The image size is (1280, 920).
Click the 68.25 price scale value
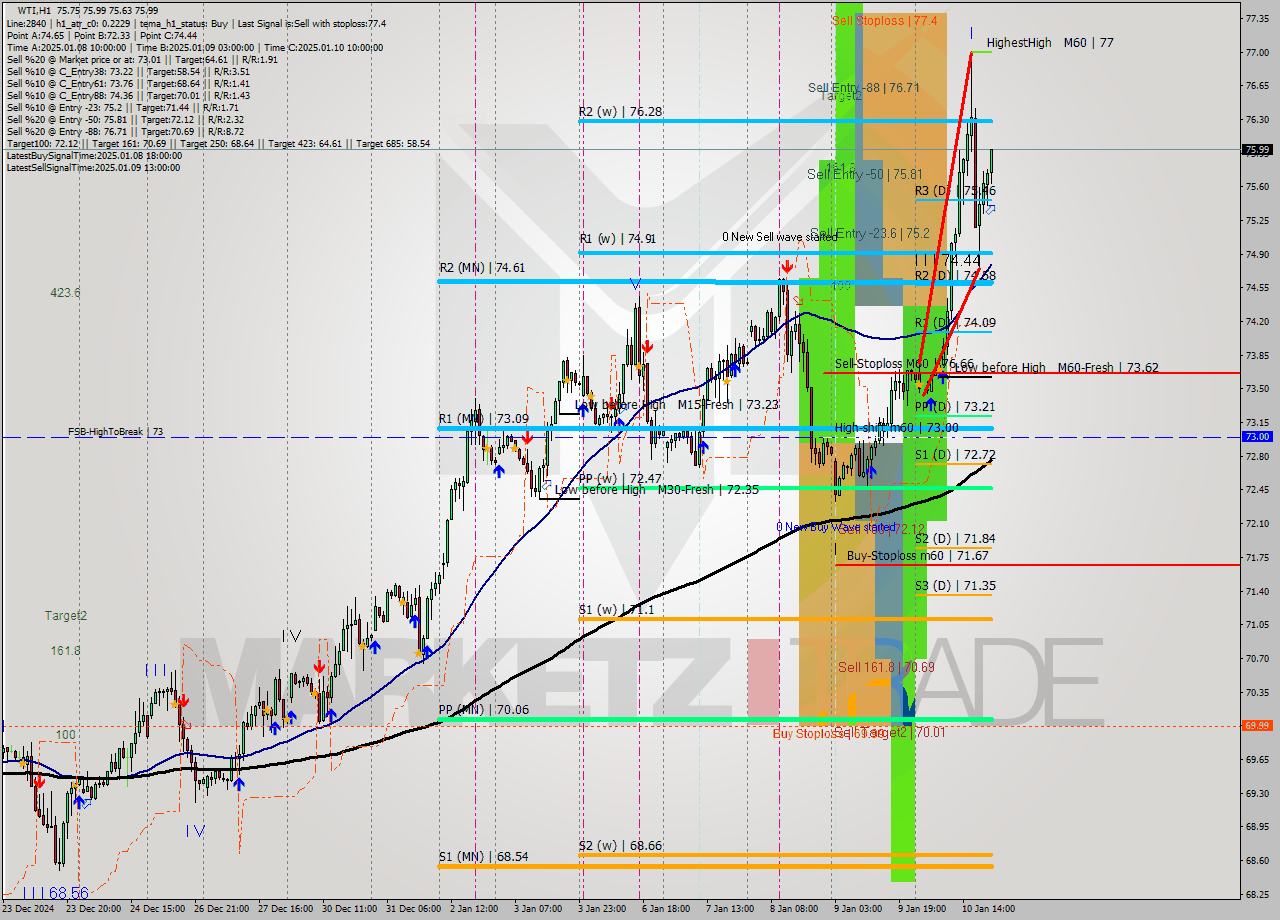(x=1255, y=894)
